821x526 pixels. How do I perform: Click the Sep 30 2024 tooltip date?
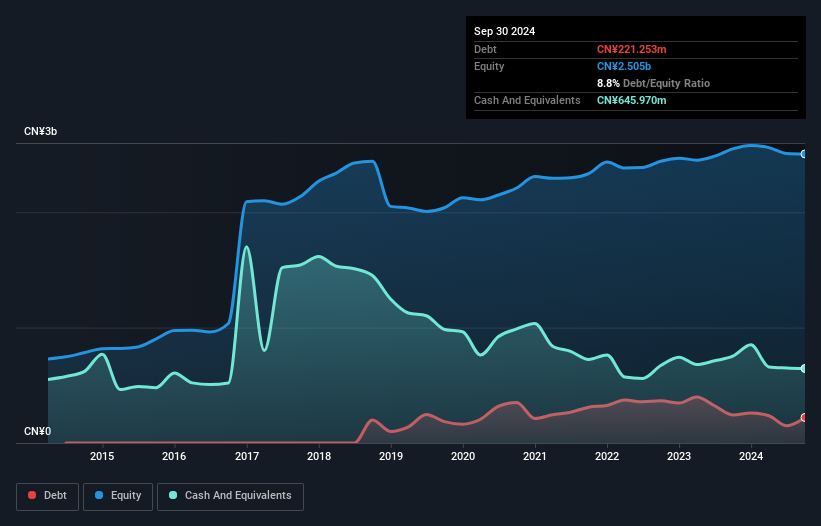pyautogui.click(x=504, y=31)
